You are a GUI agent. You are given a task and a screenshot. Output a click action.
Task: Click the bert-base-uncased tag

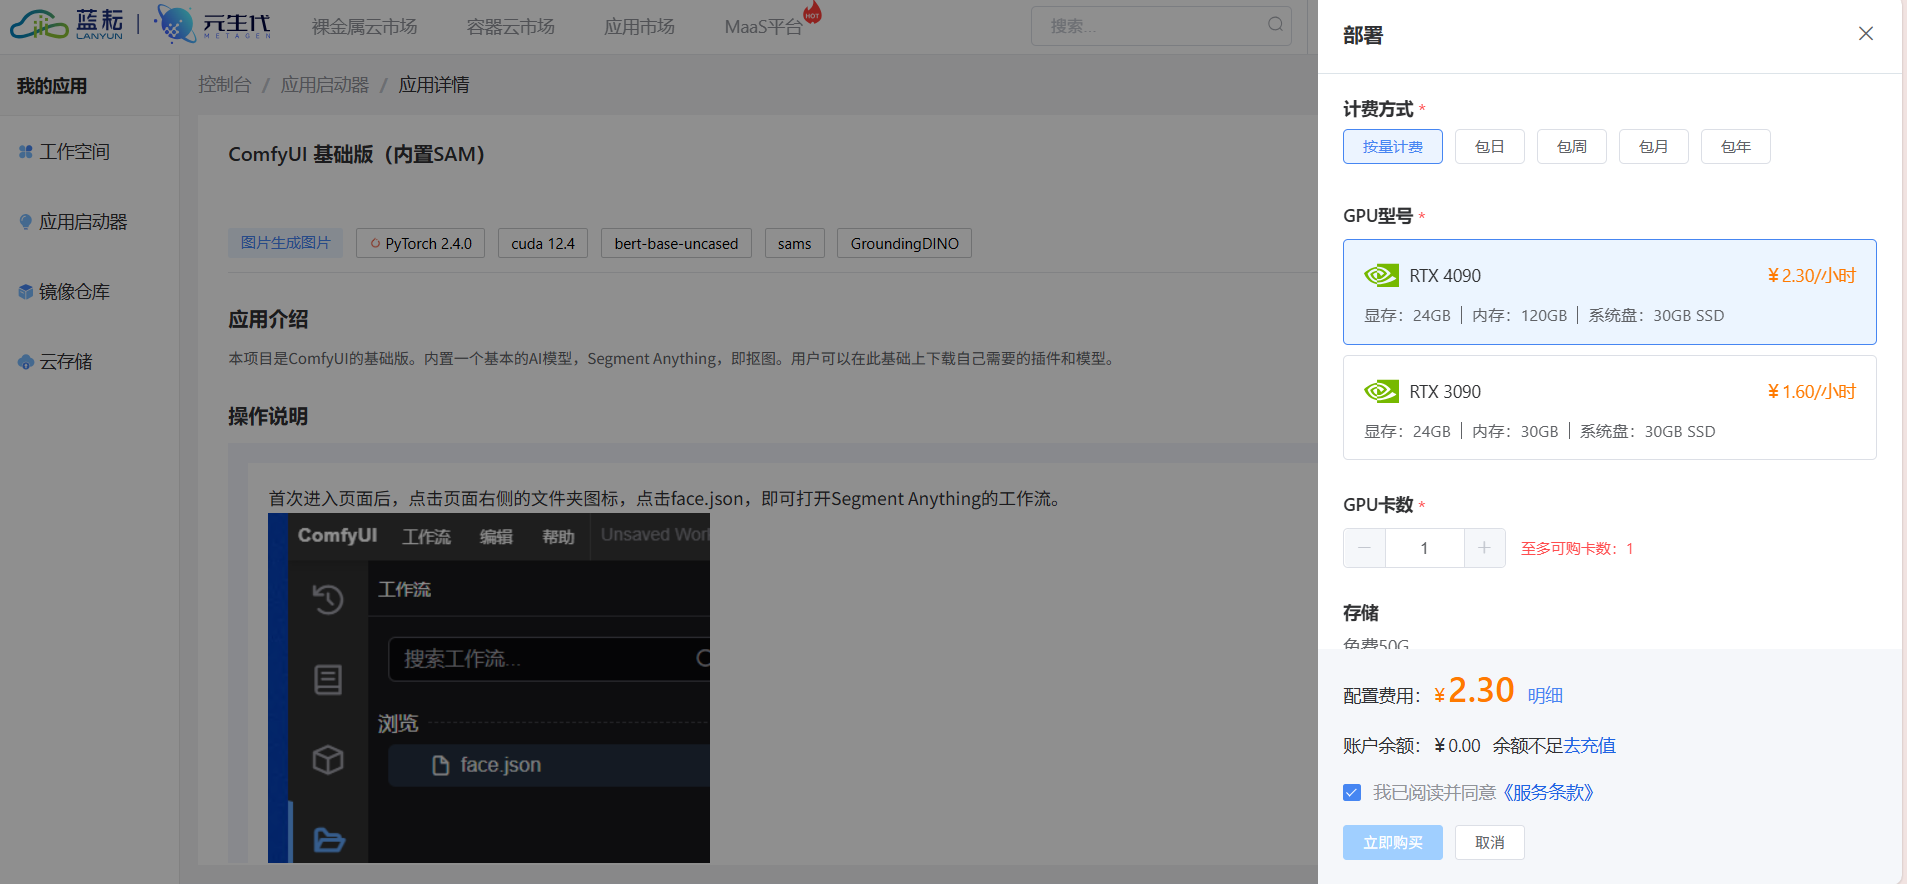tap(676, 243)
